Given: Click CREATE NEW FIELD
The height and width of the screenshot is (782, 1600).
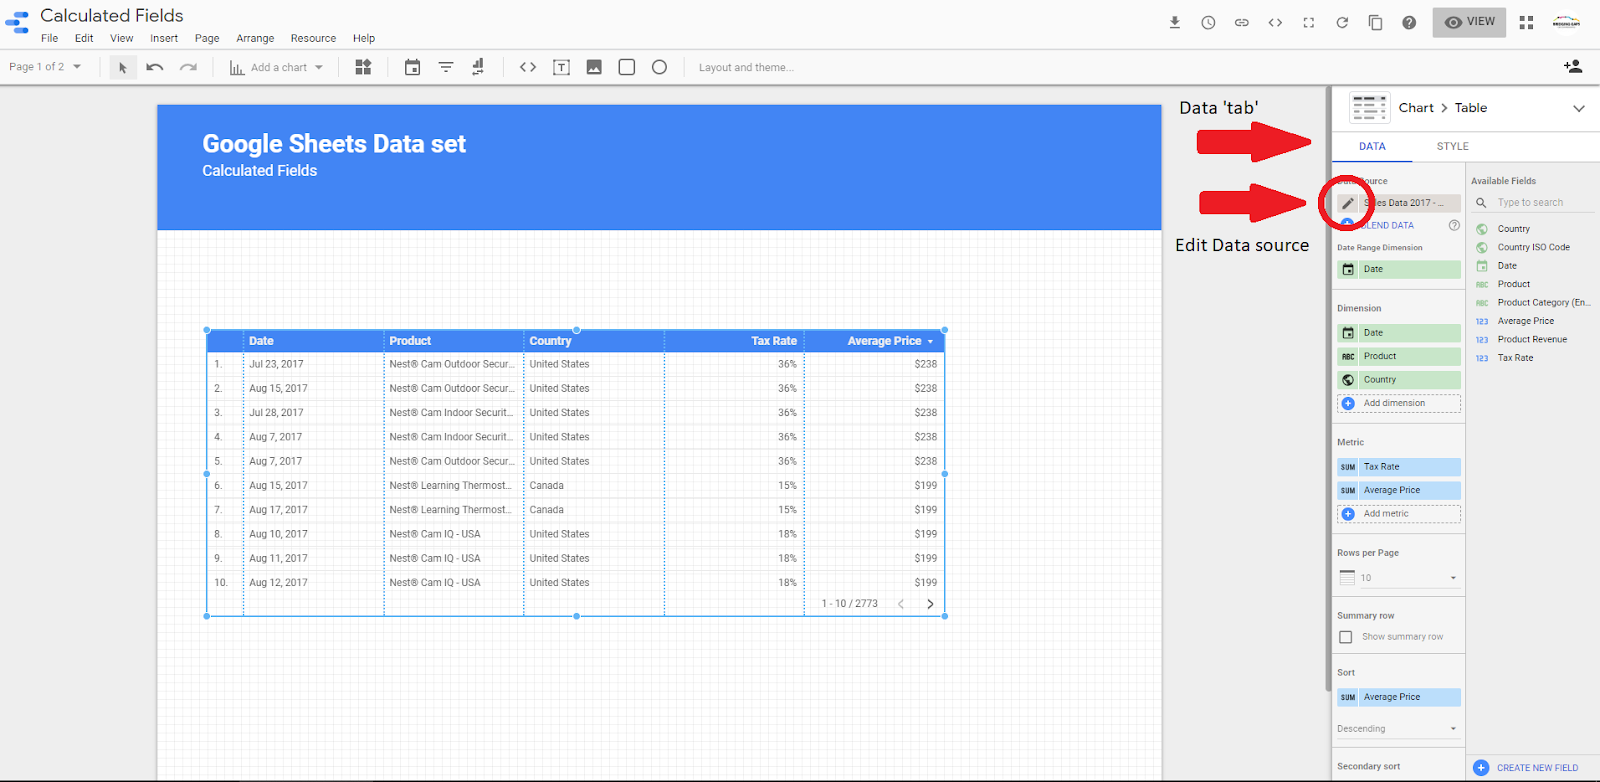Looking at the screenshot, I should click(x=1527, y=768).
